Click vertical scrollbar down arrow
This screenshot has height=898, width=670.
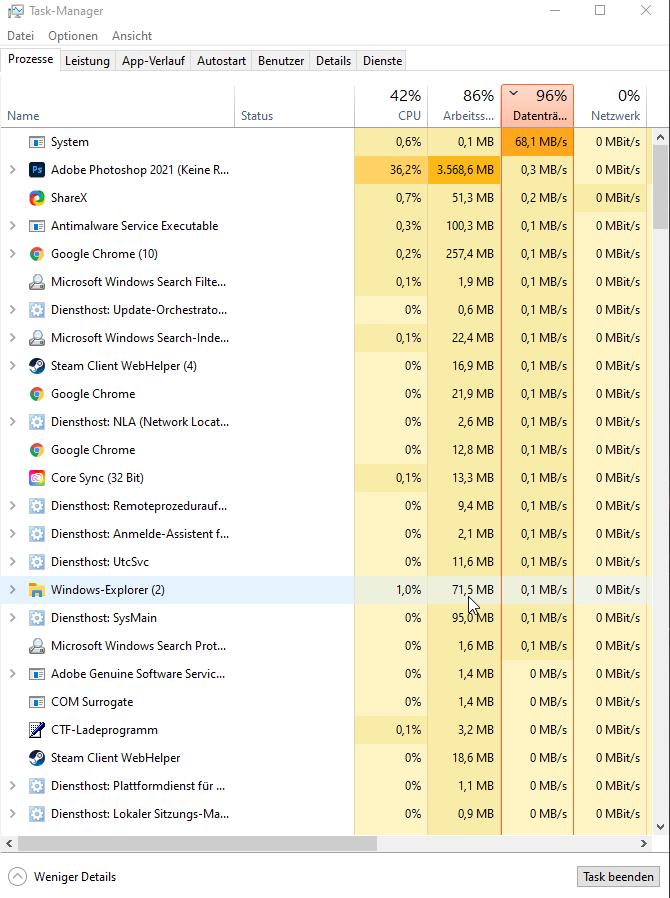(x=660, y=826)
